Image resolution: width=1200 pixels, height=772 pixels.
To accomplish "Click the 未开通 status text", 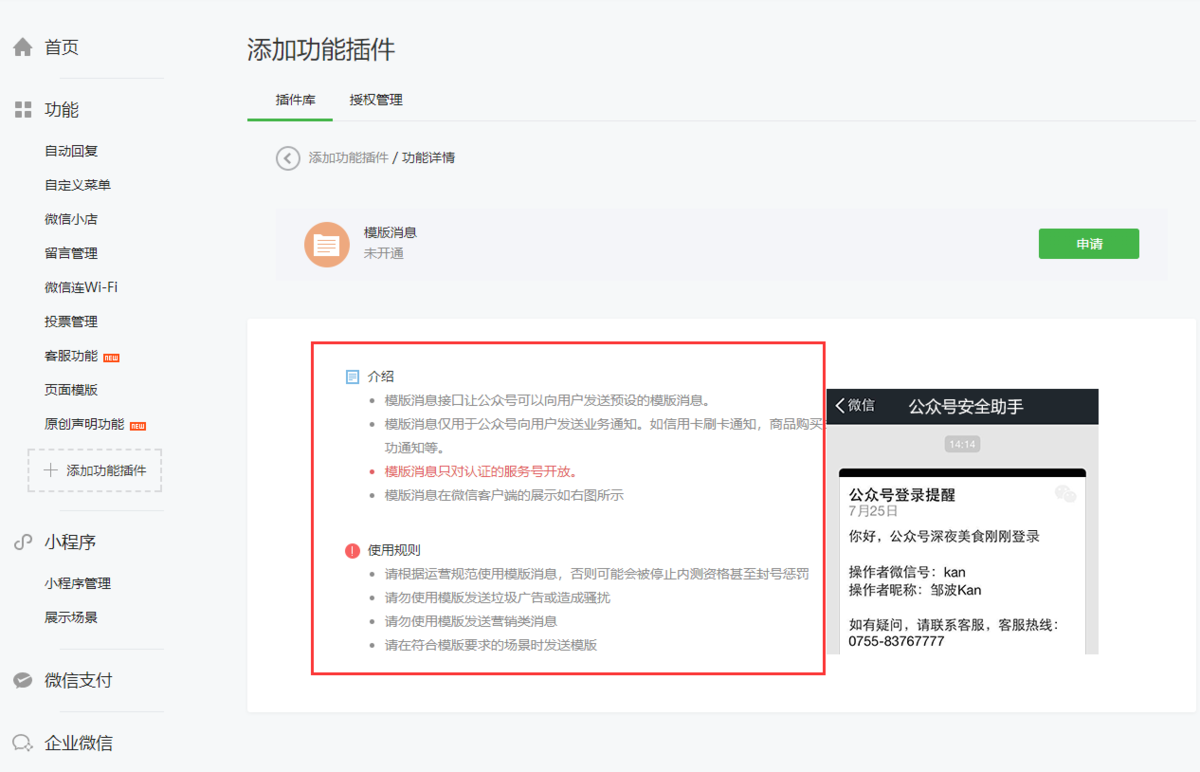I will coord(384,254).
